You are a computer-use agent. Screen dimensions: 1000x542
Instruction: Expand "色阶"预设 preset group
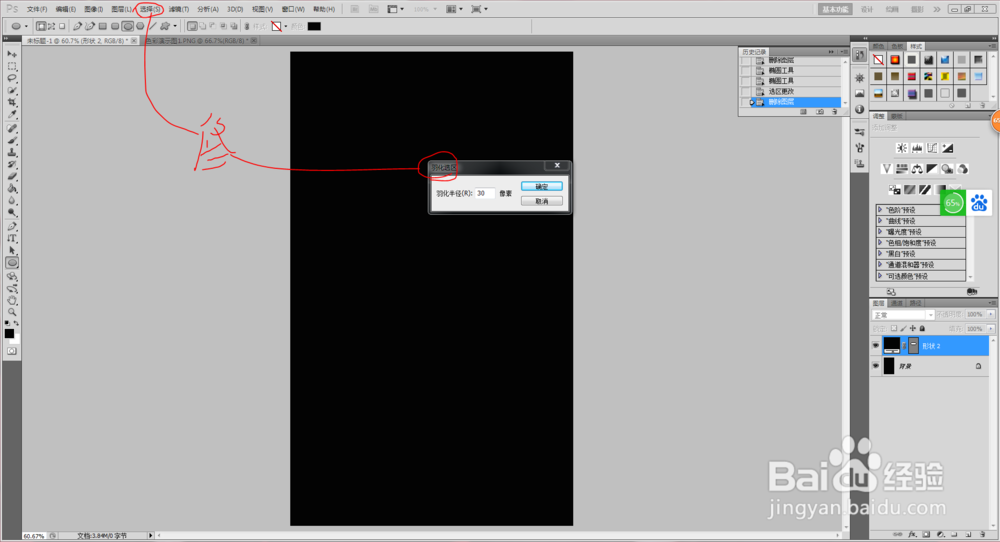[880, 209]
